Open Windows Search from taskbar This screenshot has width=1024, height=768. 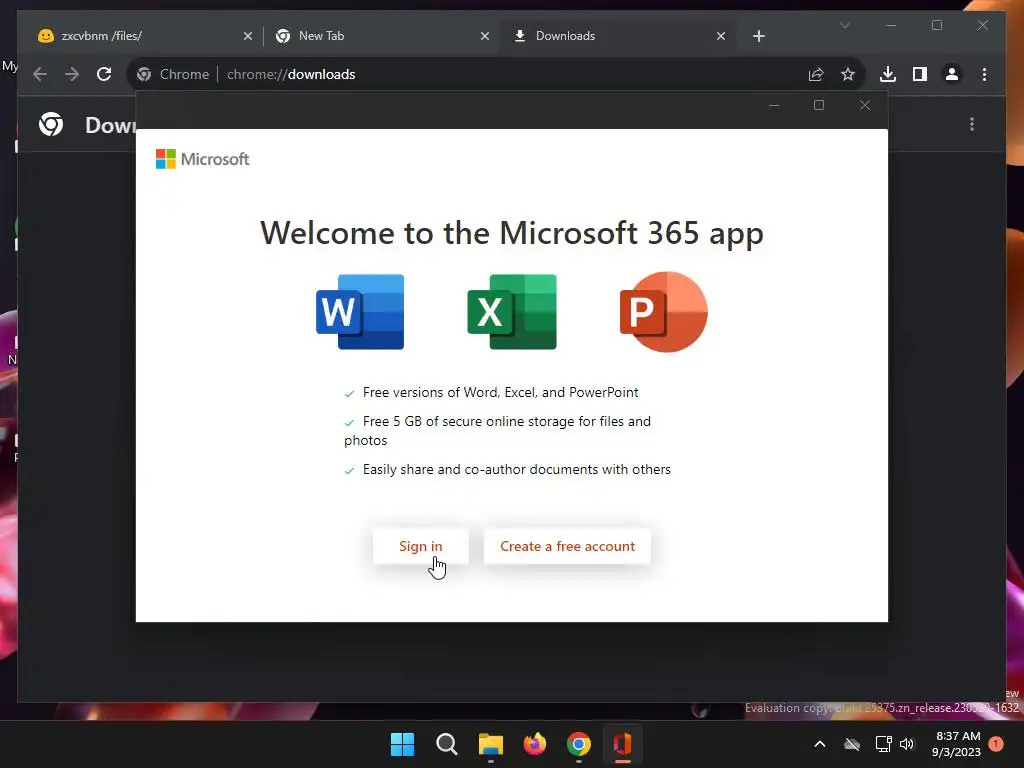coord(447,744)
